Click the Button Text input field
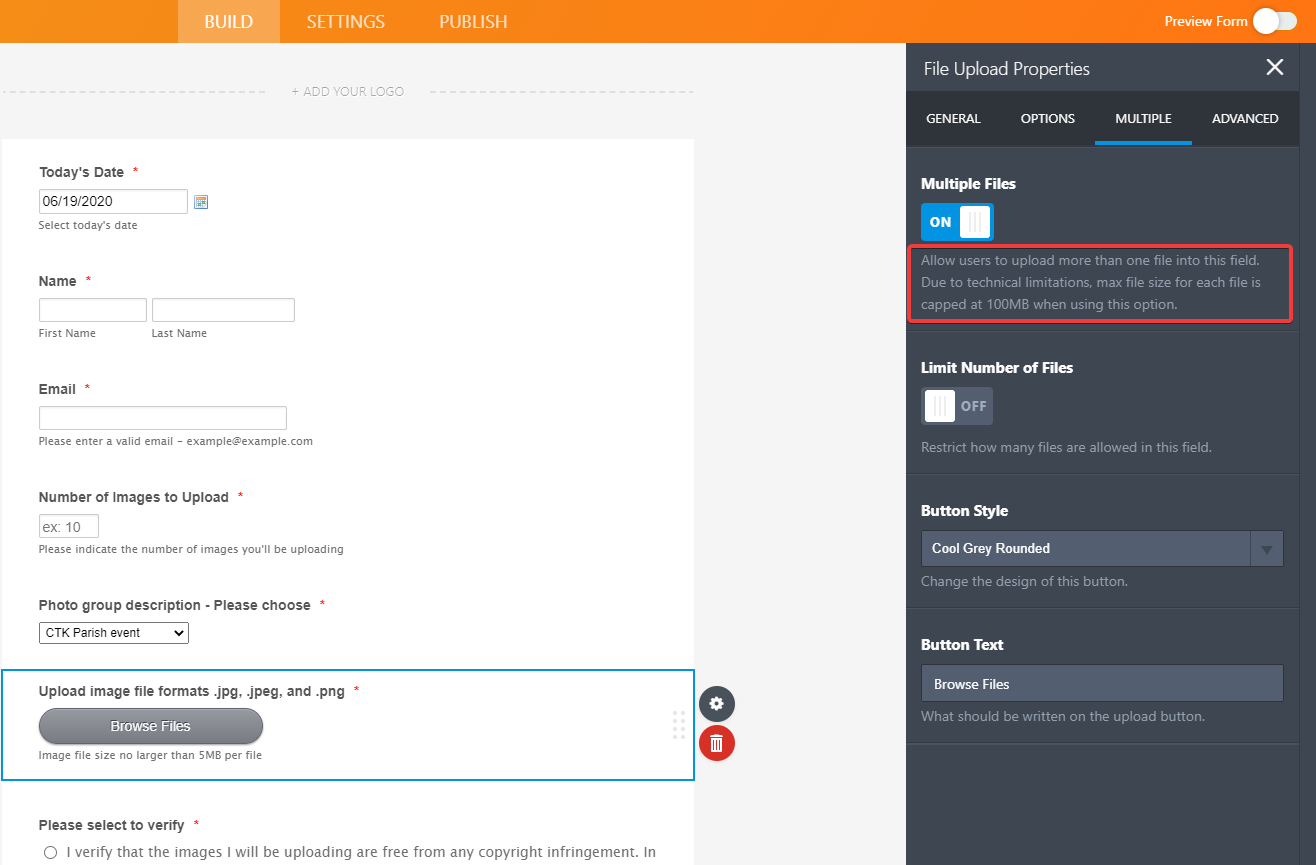 pyautogui.click(x=1101, y=684)
